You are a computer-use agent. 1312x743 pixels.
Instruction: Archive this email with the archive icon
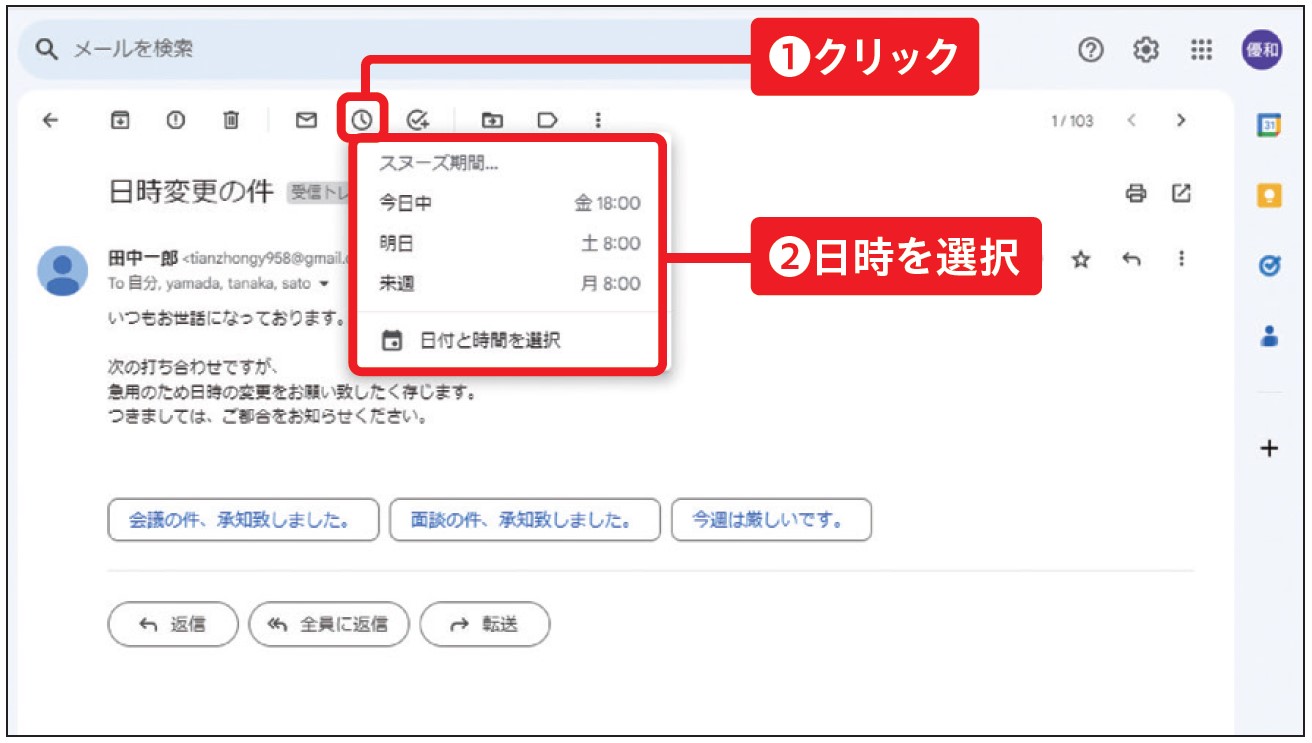[119, 120]
